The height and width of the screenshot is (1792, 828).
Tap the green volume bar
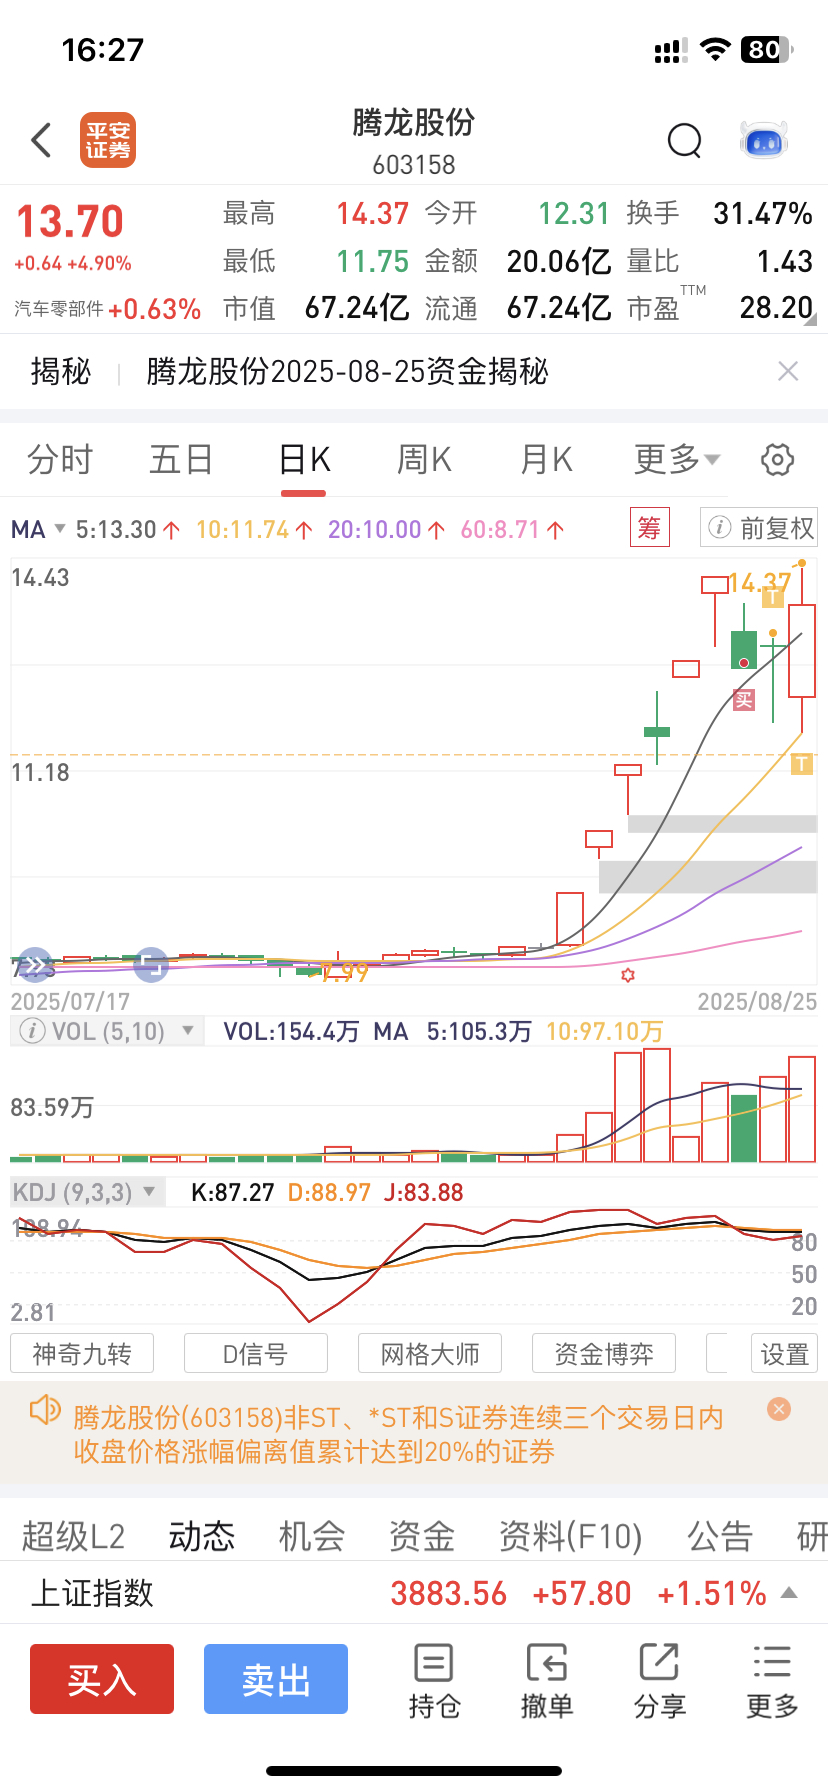pos(744,1128)
